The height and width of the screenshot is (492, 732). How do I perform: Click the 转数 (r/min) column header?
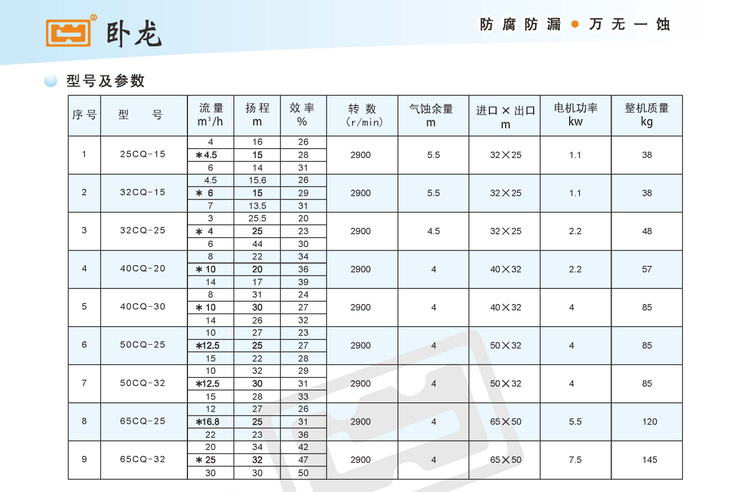click(362, 115)
